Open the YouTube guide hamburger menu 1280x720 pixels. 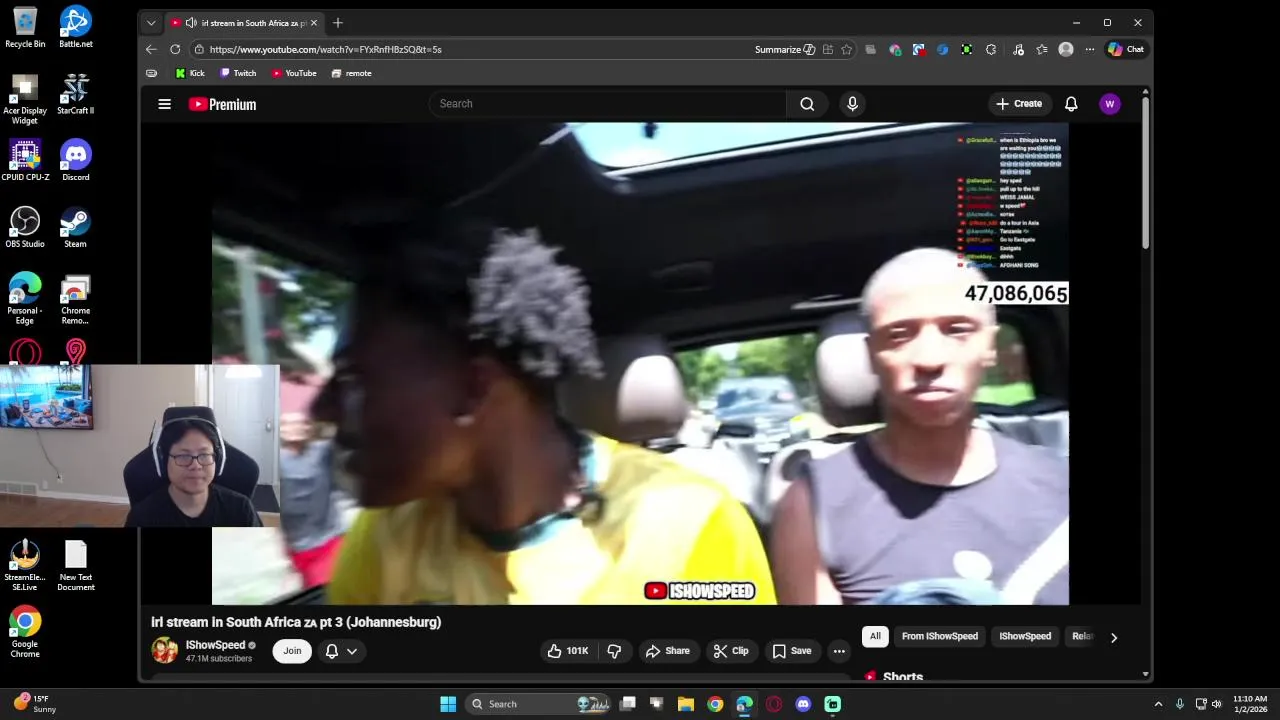(x=164, y=104)
